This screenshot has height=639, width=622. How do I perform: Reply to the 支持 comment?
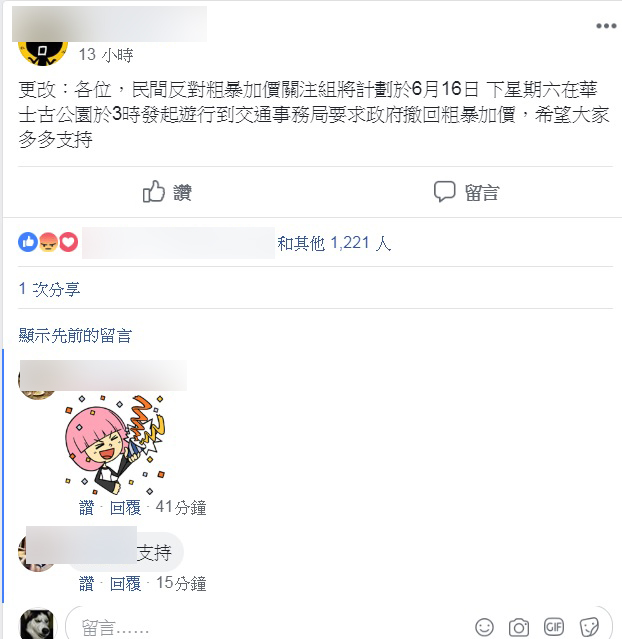tap(126, 584)
